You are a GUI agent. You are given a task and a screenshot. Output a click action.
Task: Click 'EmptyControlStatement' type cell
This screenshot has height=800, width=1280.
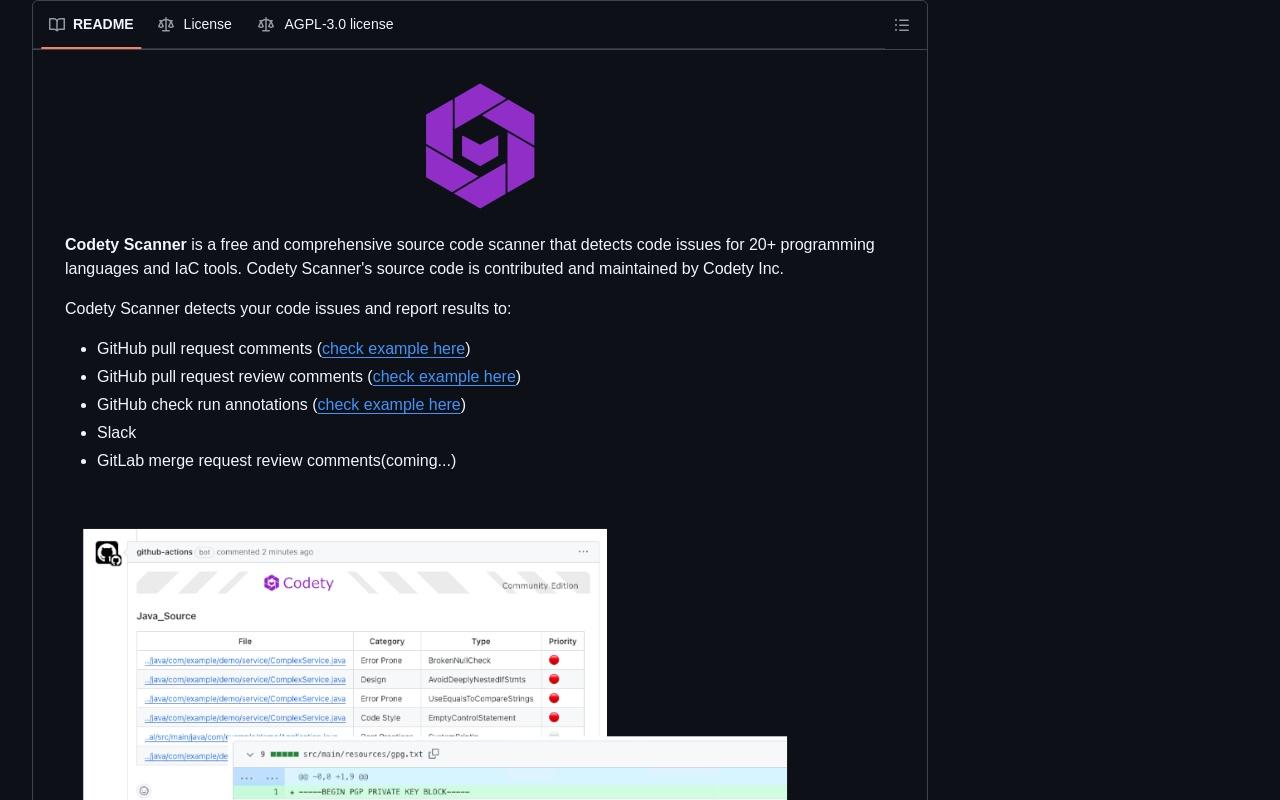click(472, 717)
